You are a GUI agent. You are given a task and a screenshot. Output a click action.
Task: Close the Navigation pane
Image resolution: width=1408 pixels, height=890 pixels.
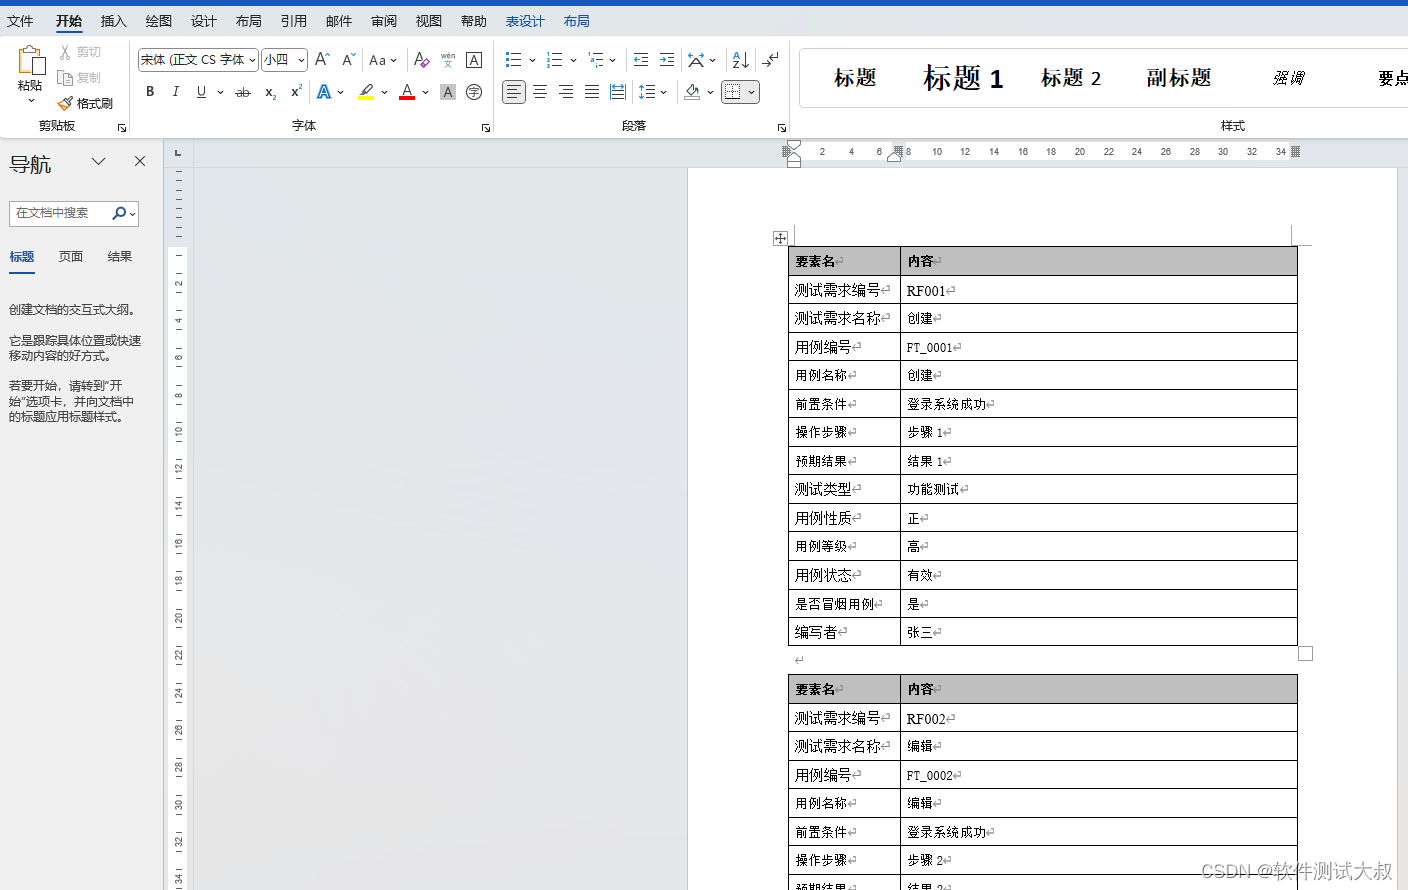[140, 161]
